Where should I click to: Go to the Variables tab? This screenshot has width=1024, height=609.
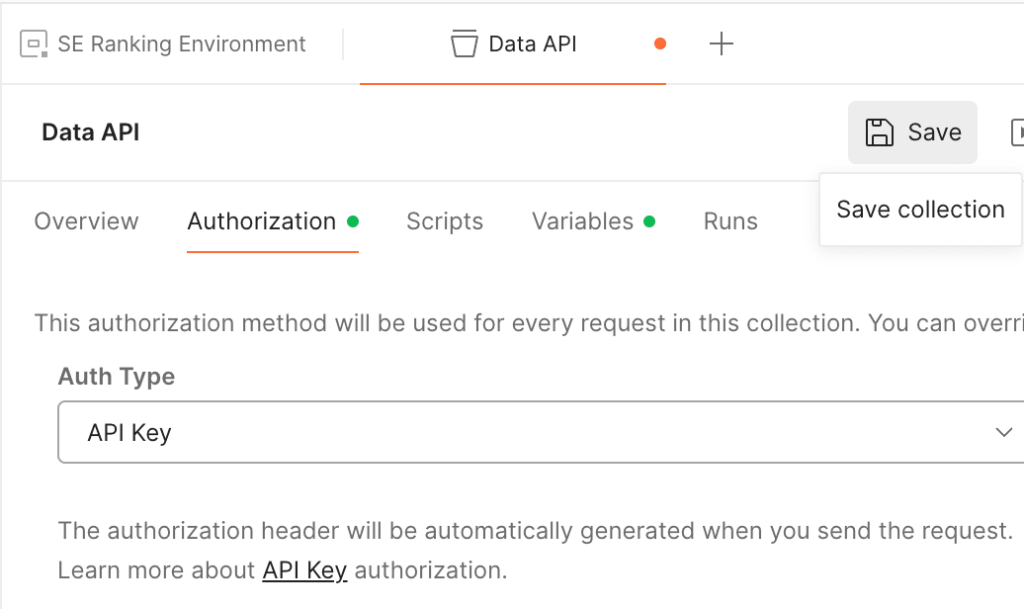click(593, 221)
